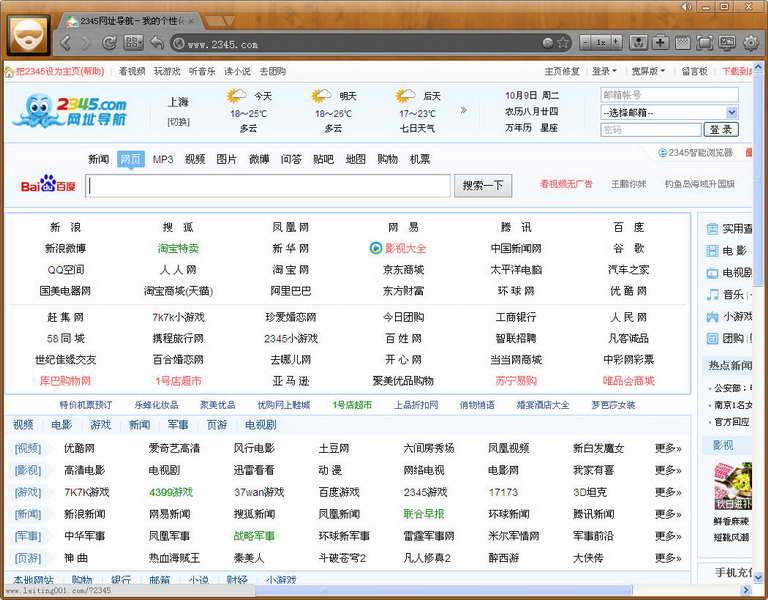
Task: Click 更多» in the 游戏 row
Action: [x=668, y=492]
